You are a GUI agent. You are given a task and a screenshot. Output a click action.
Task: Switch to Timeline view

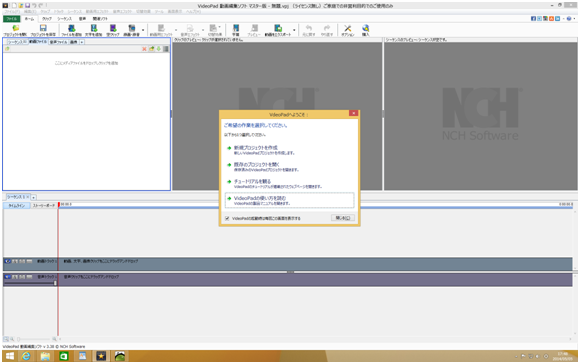(x=17, y=205)
